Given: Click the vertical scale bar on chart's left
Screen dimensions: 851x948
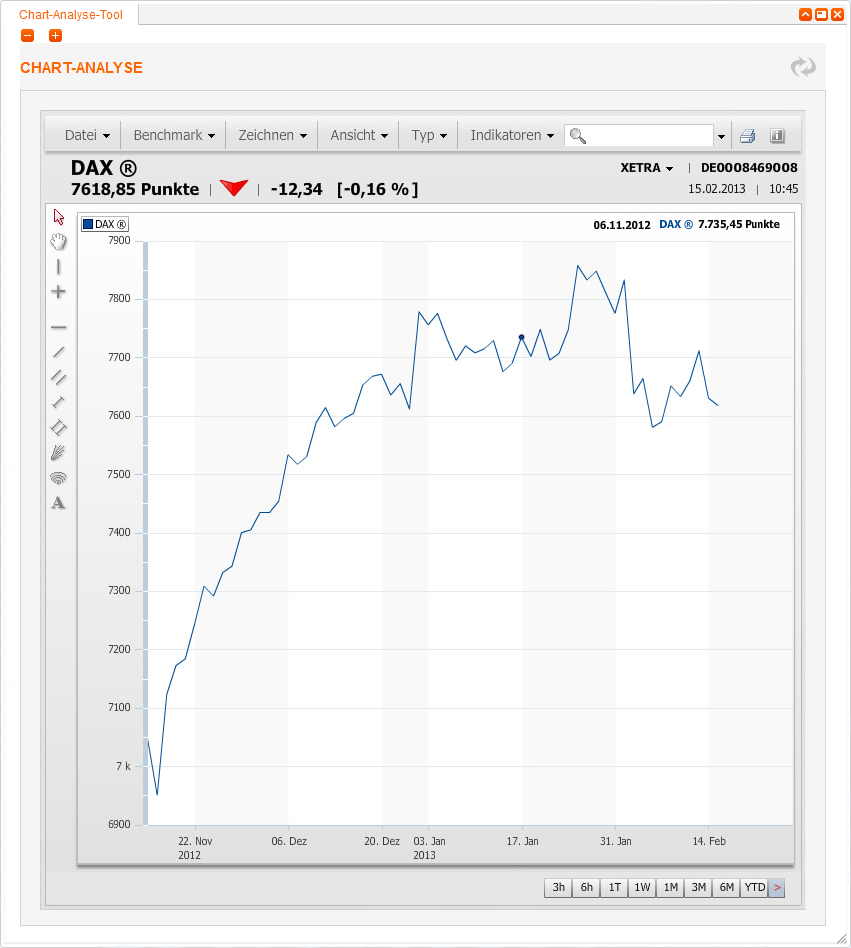Looking at the screenshot, I should pyautogui.click(x=146, y=533).
